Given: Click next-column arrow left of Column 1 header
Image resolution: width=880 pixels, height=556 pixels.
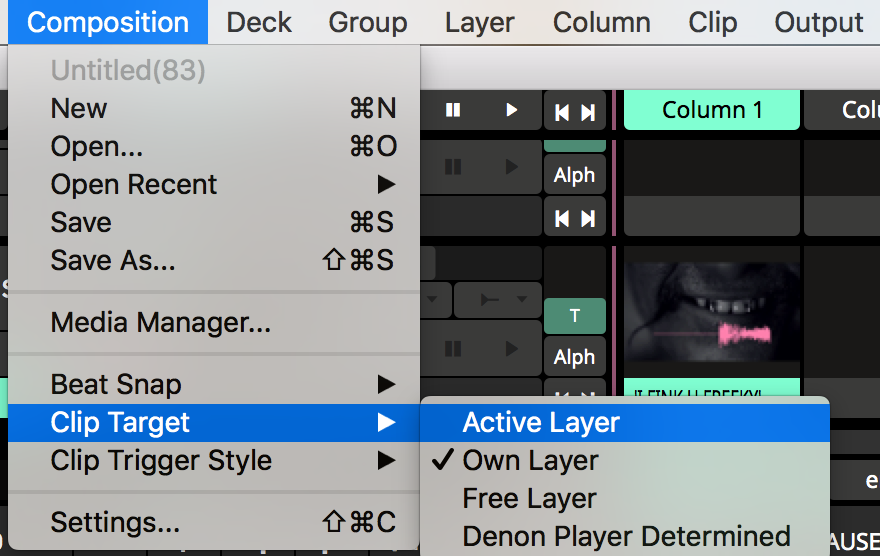Looking at the screenshot, I should pyautogui.click(x=588, y=112).
